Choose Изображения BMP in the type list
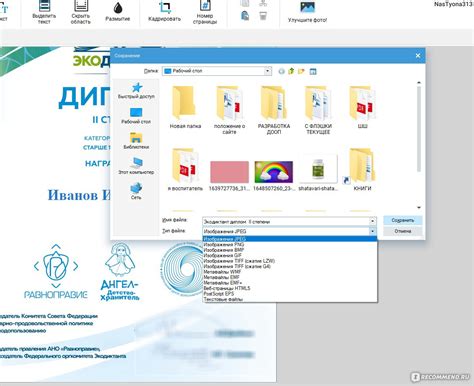 coord(290,250)
